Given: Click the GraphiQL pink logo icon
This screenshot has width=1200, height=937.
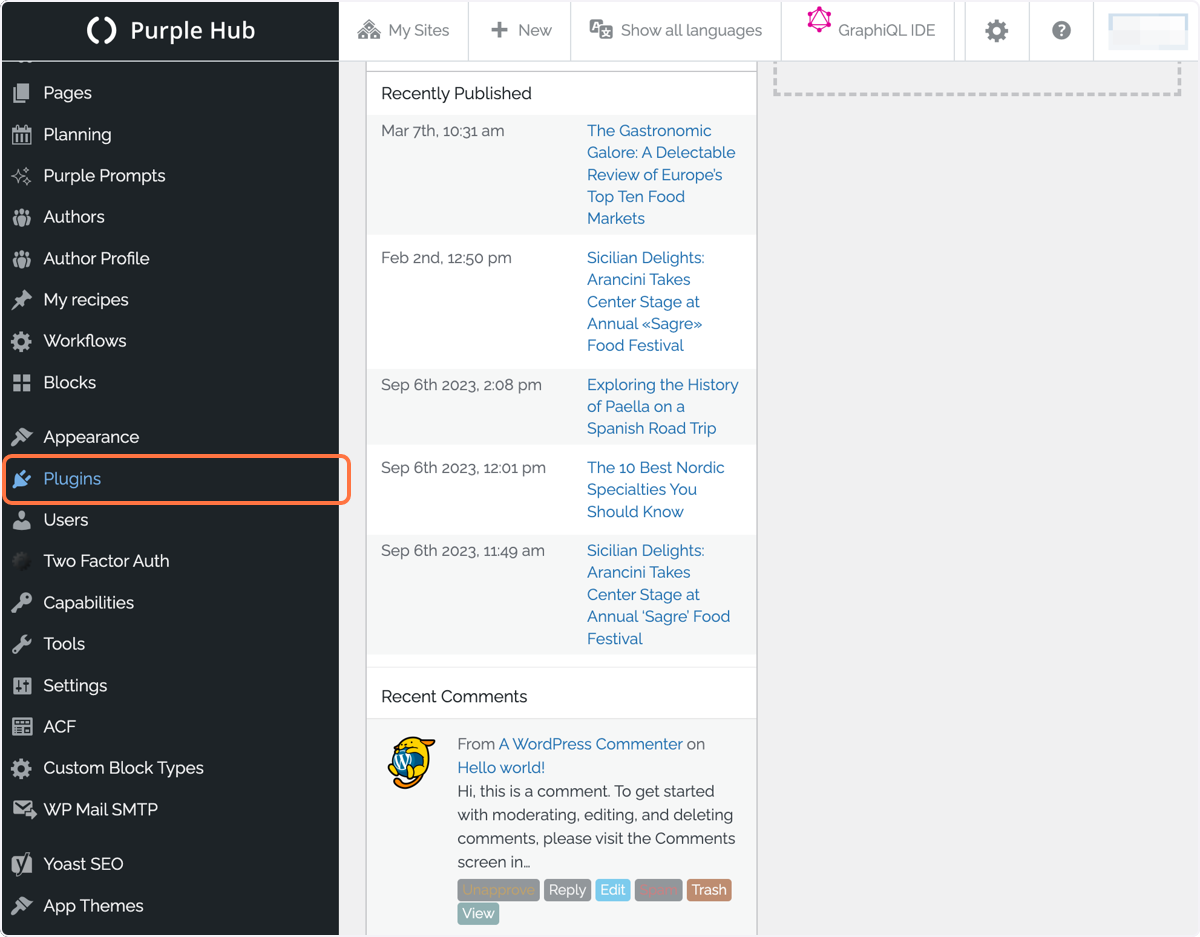Looking at the screenshot, I should (819, 21).
